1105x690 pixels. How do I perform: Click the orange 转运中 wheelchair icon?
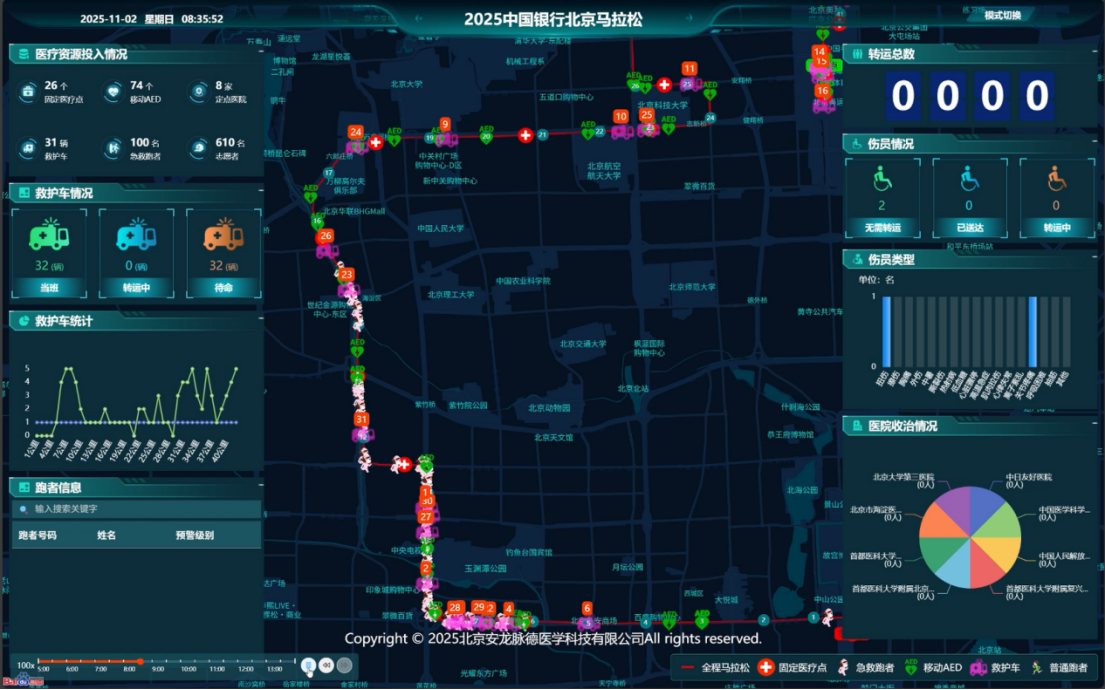coord(1056,180)
